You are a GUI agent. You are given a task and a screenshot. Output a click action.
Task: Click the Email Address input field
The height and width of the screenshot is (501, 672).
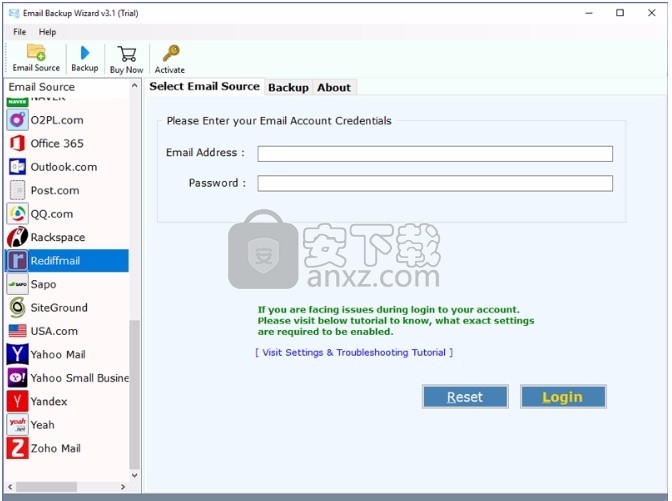(x=434, y=154)
